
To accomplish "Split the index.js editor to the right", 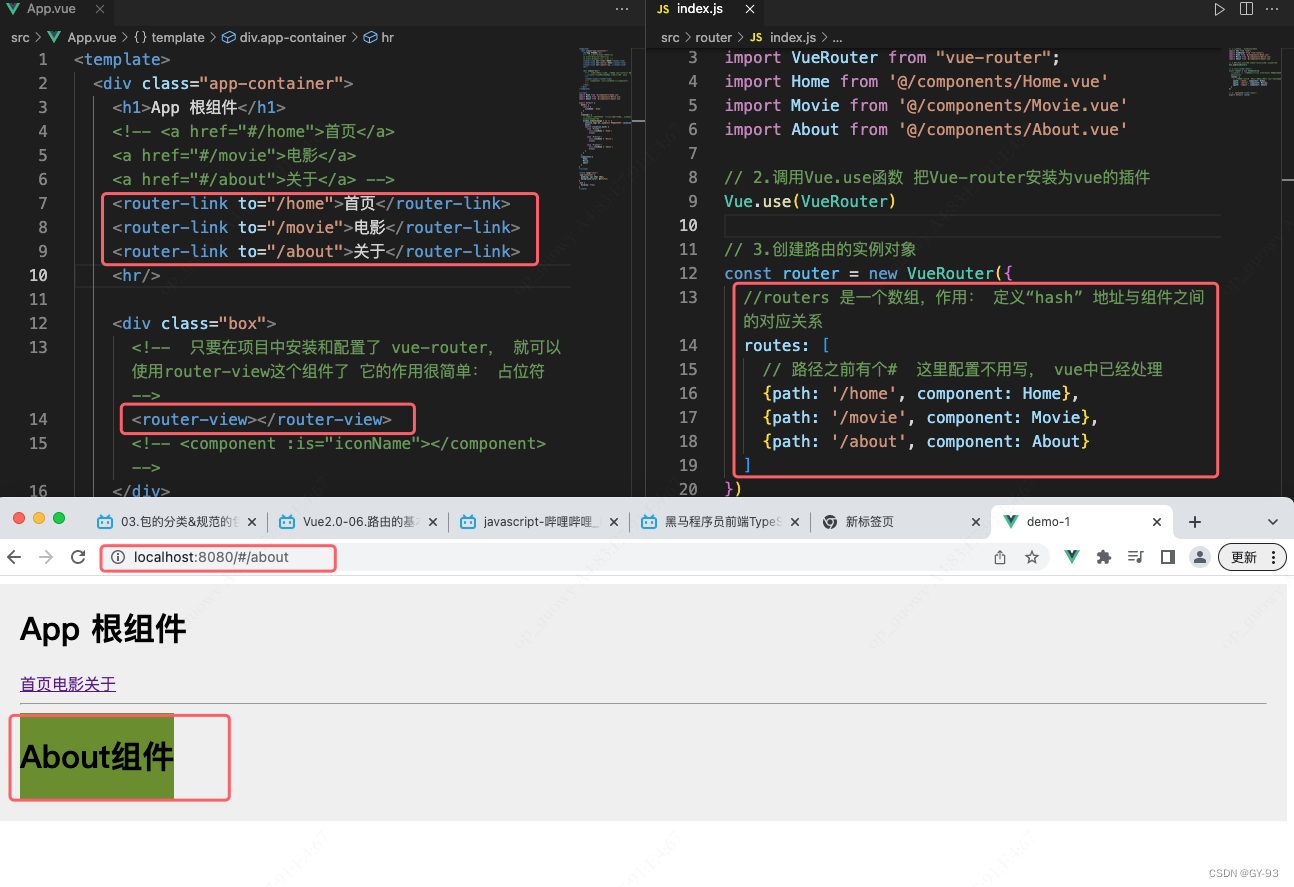I will point(1246,9).
